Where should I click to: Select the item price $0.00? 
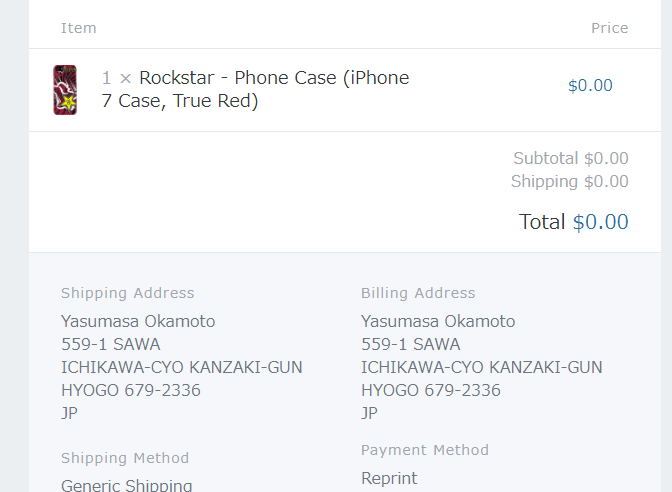point(590,85)
